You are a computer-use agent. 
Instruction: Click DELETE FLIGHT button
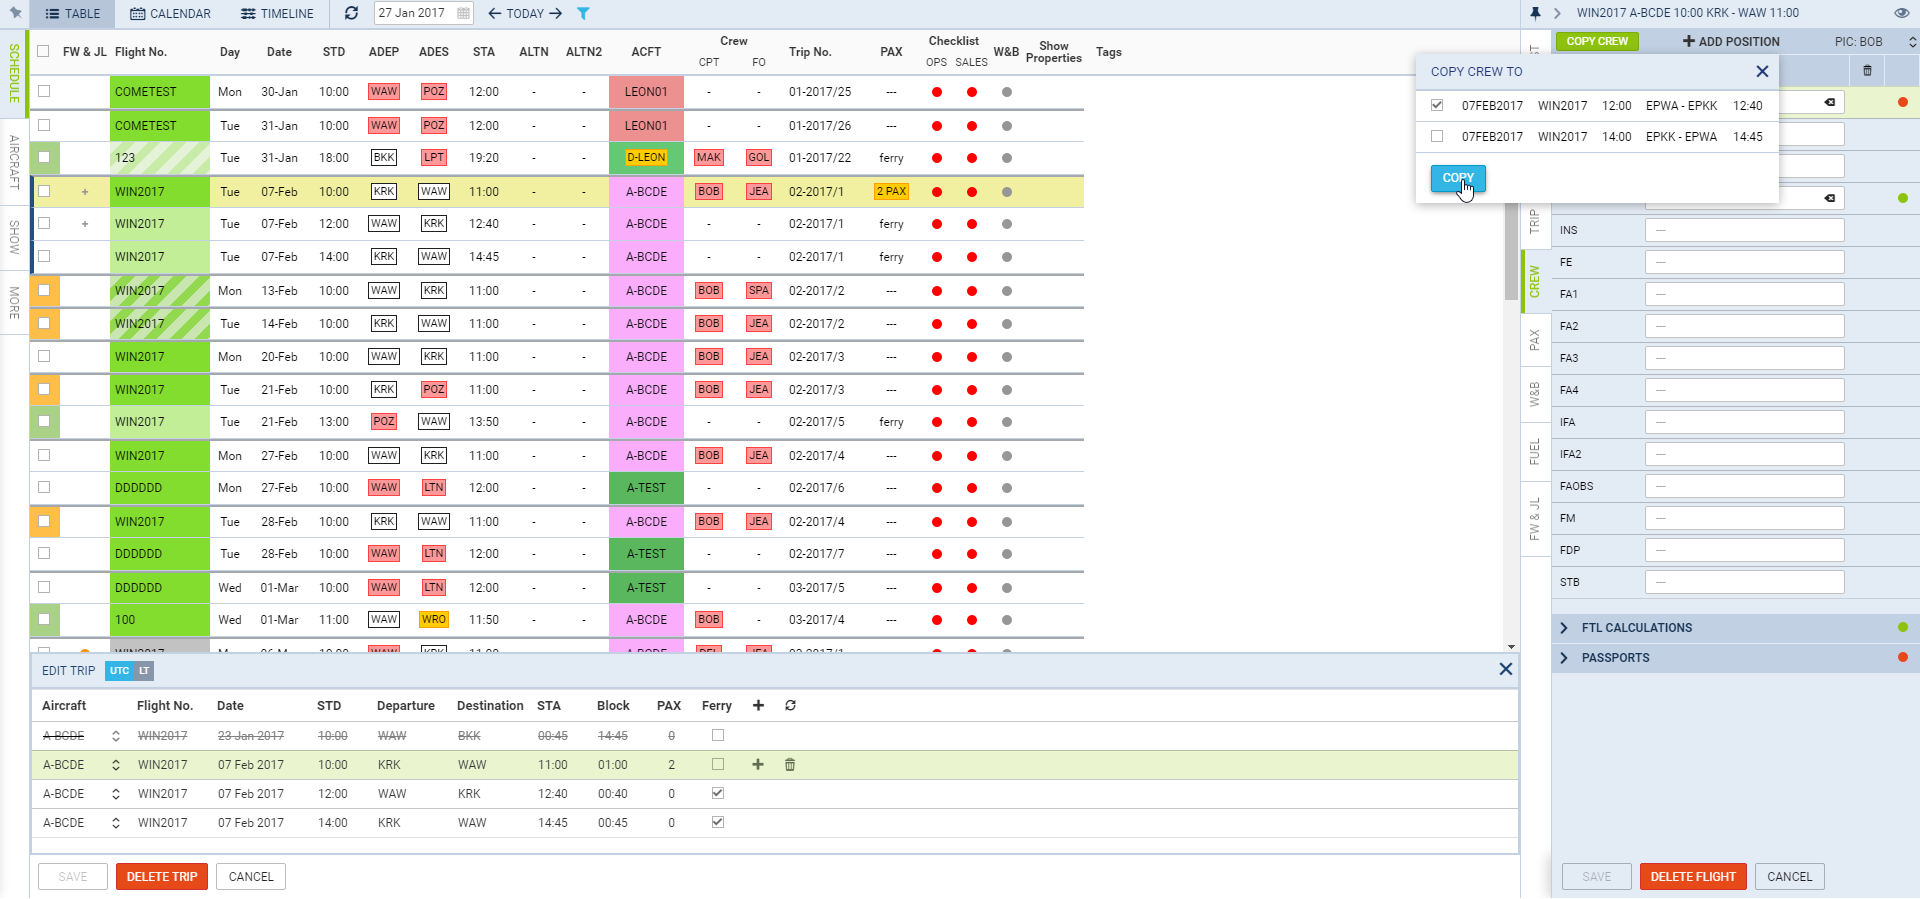click(1693, 877)
